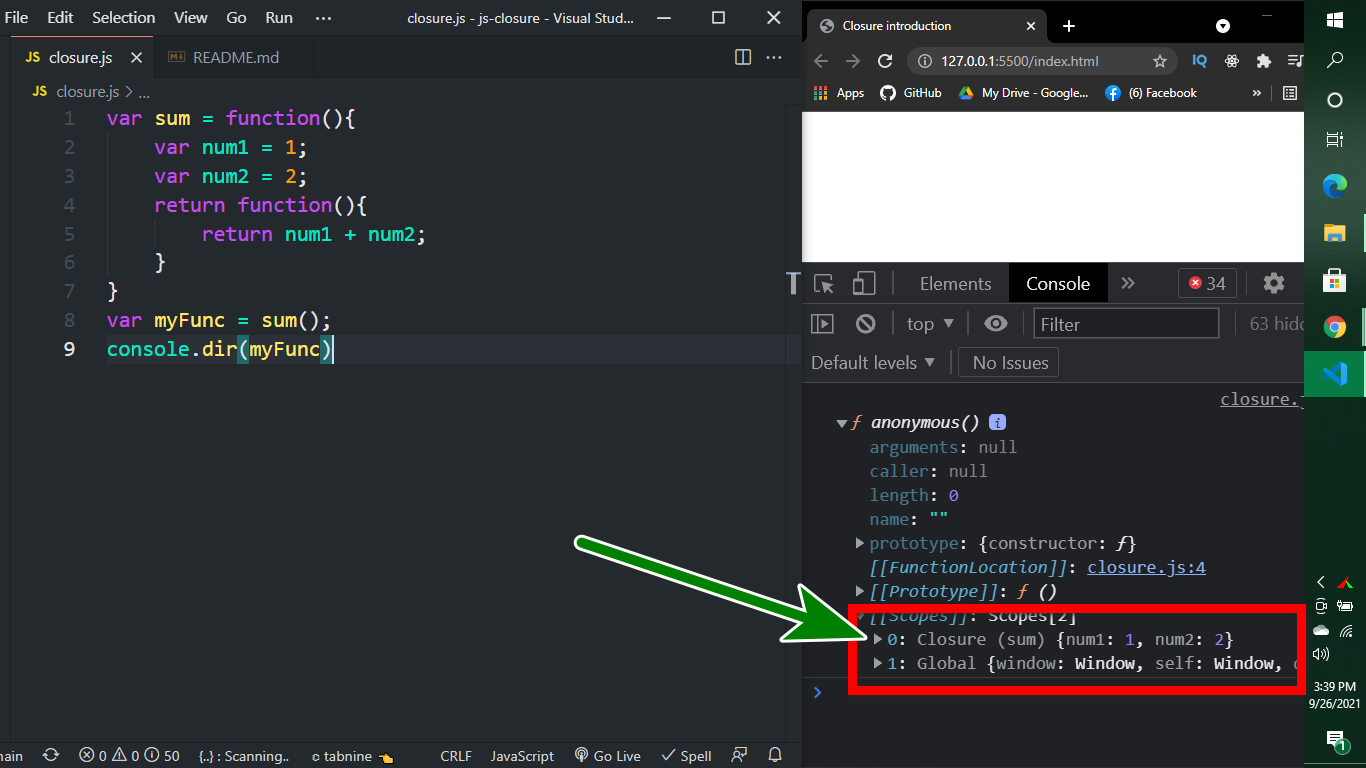This screenshot has width=1366, height=768.
Task: Show more VS Code menus ellipsis
Action: (x=323, y=18)
